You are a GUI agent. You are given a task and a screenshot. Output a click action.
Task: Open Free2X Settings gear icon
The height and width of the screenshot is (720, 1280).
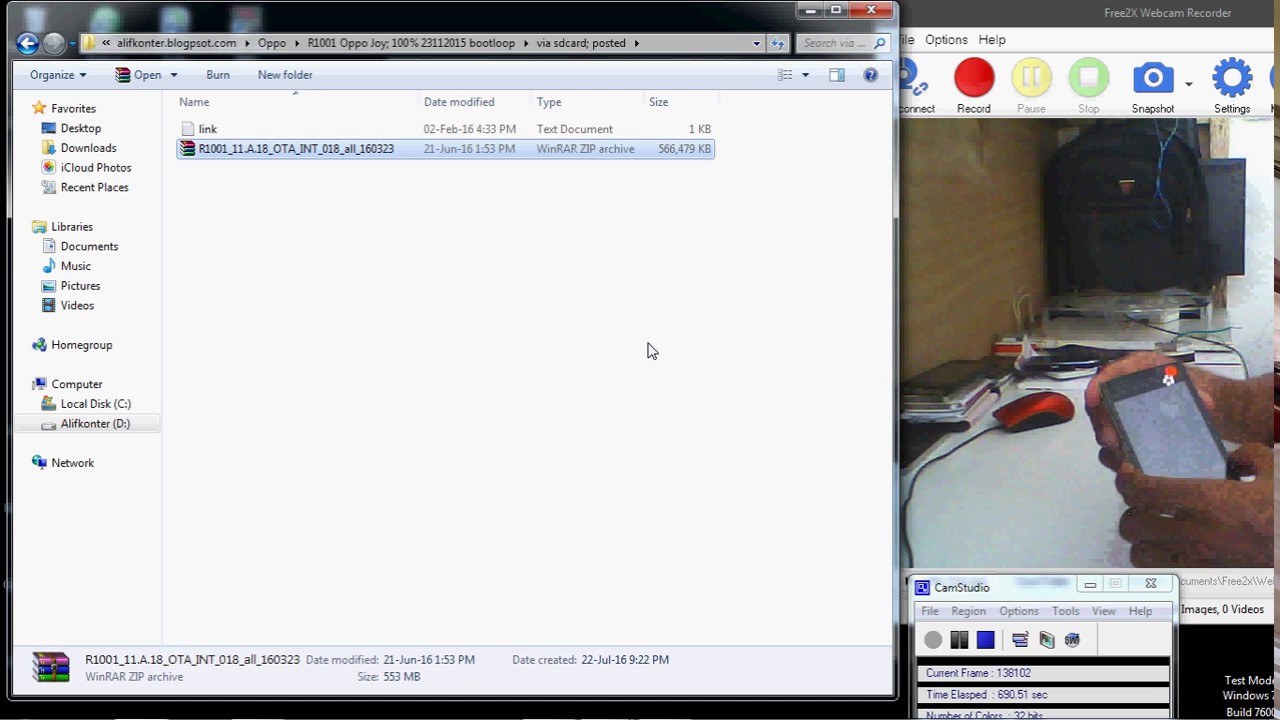coord(1232,79)
